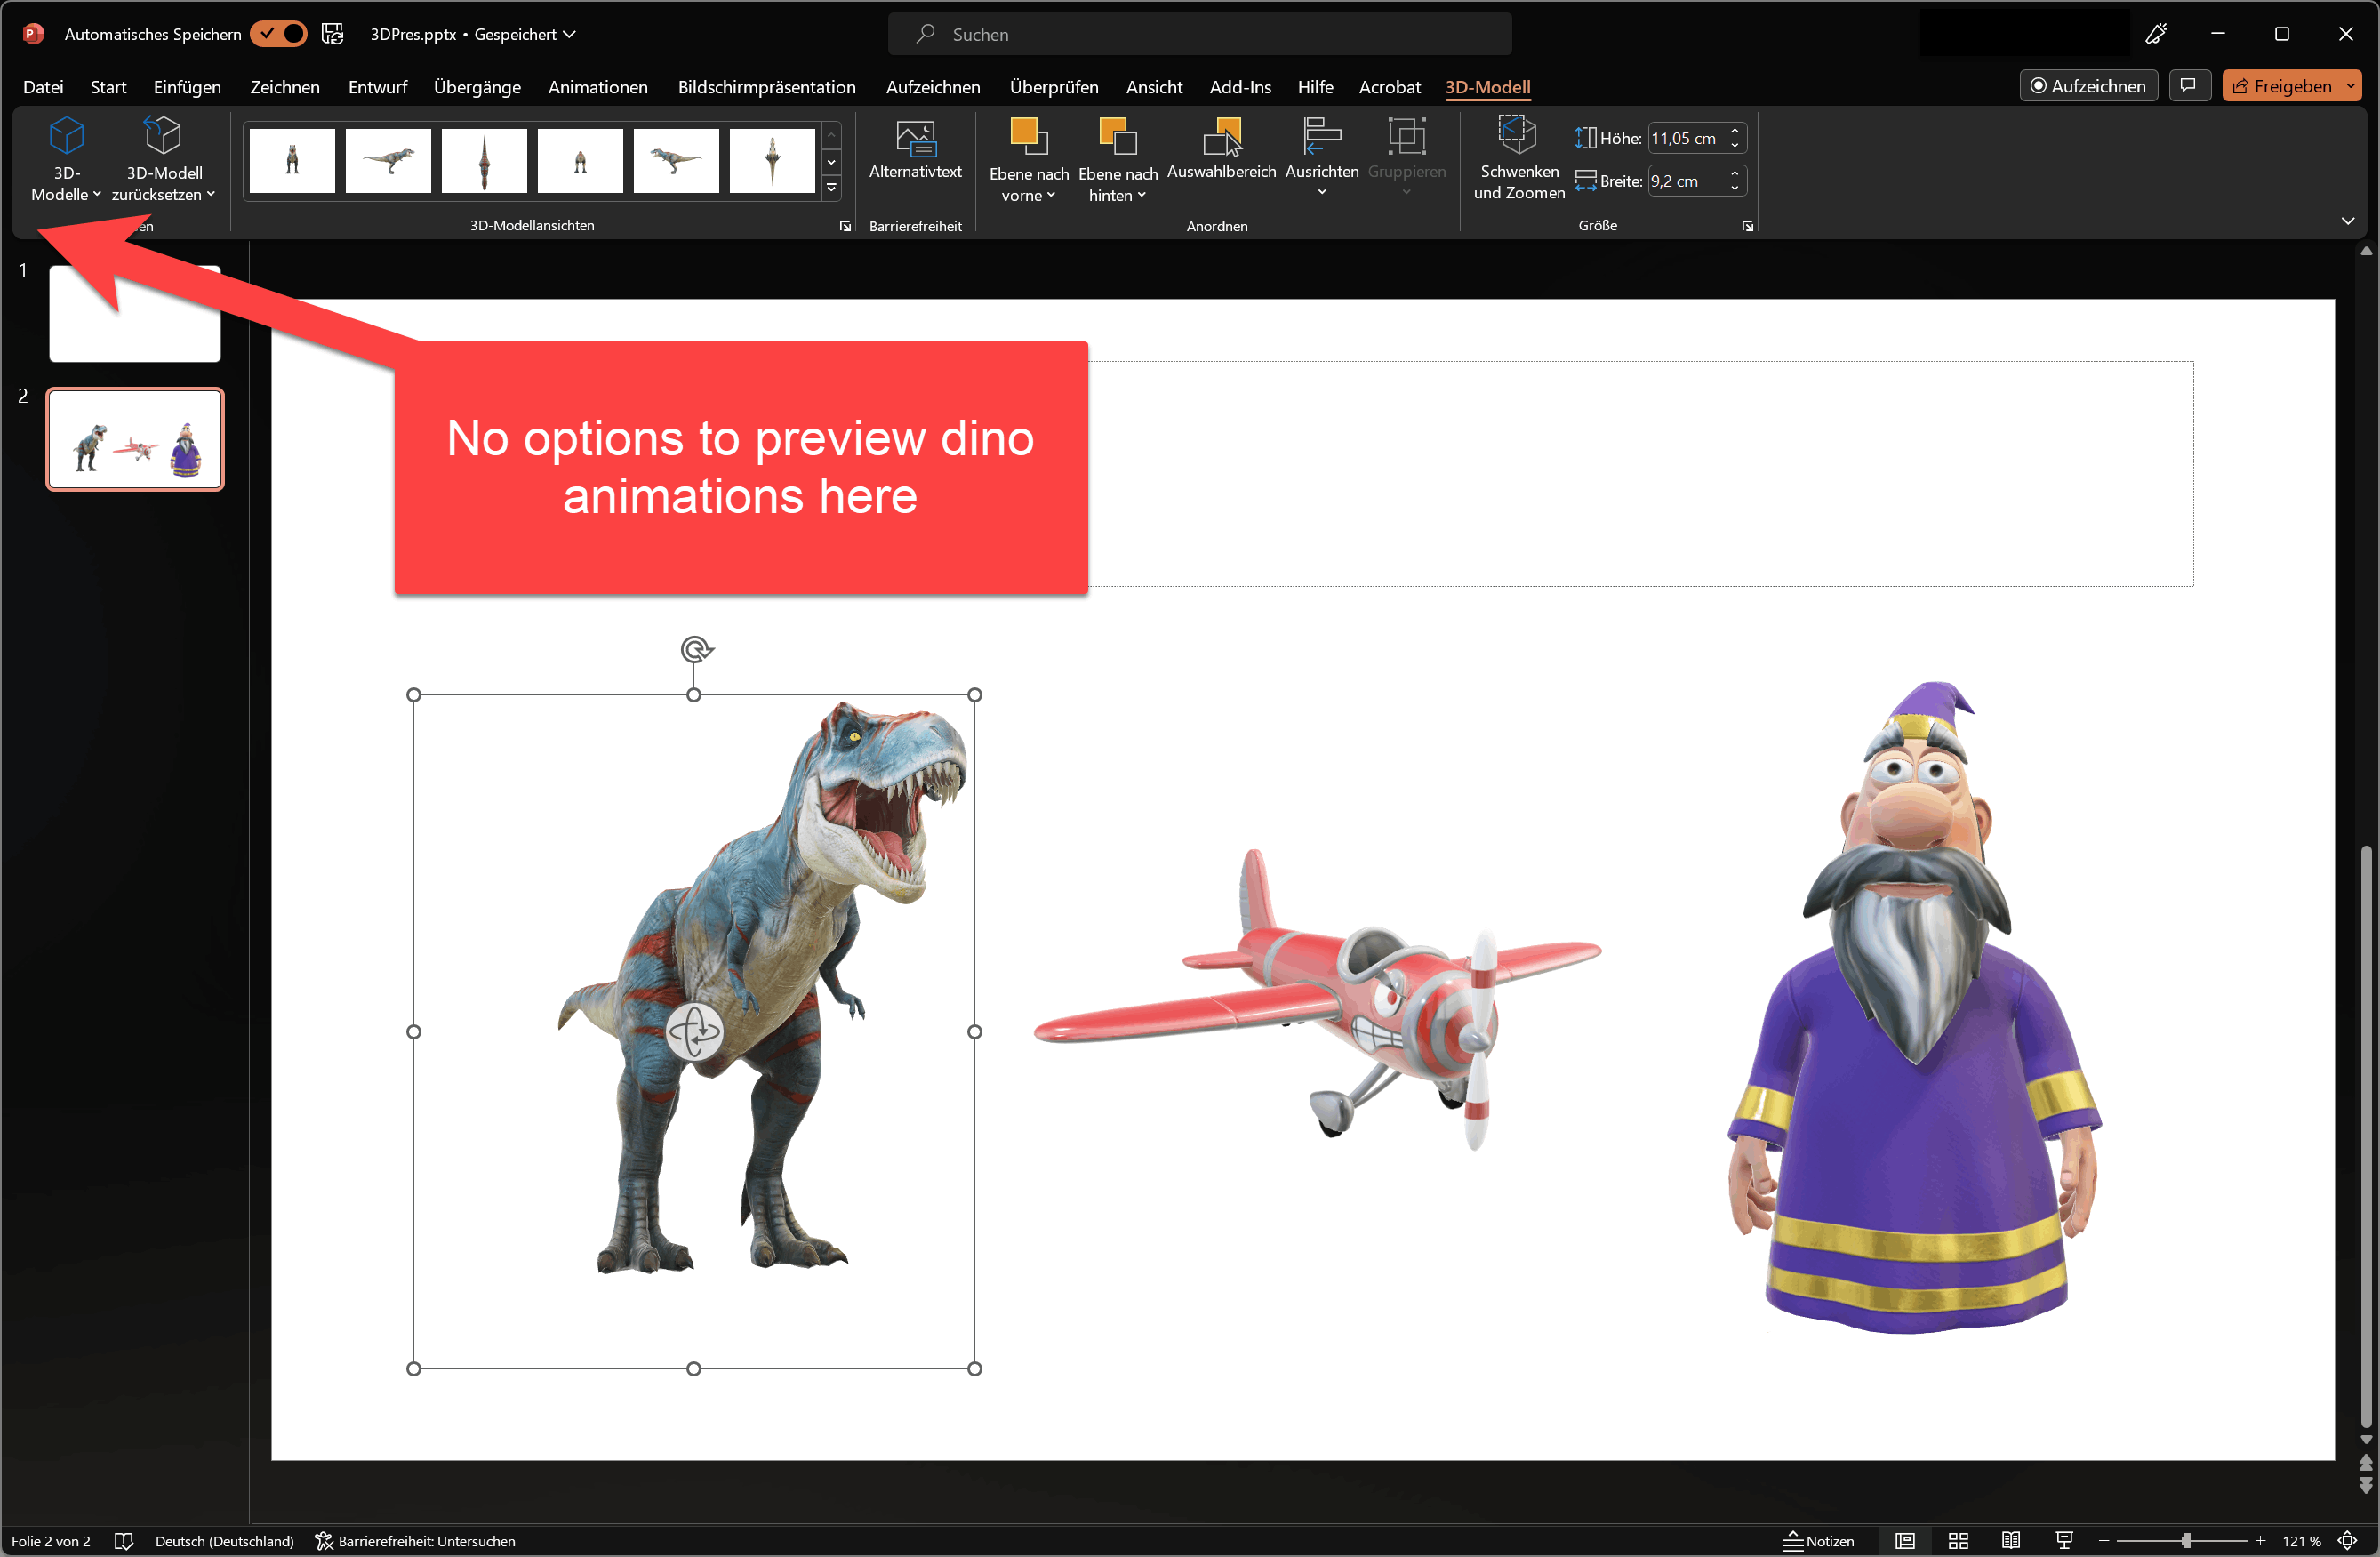
Task: Click Ebene nach vorne icon
Action: pos(1029,137)
